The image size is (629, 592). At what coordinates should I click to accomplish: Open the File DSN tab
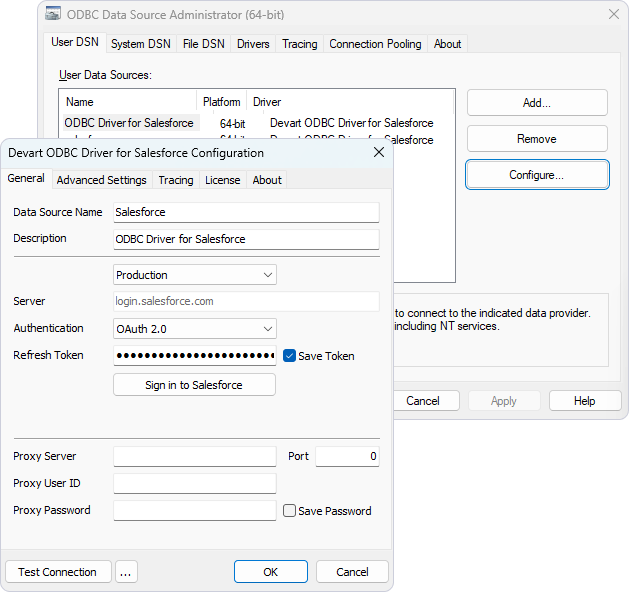(x=203, y=44)
